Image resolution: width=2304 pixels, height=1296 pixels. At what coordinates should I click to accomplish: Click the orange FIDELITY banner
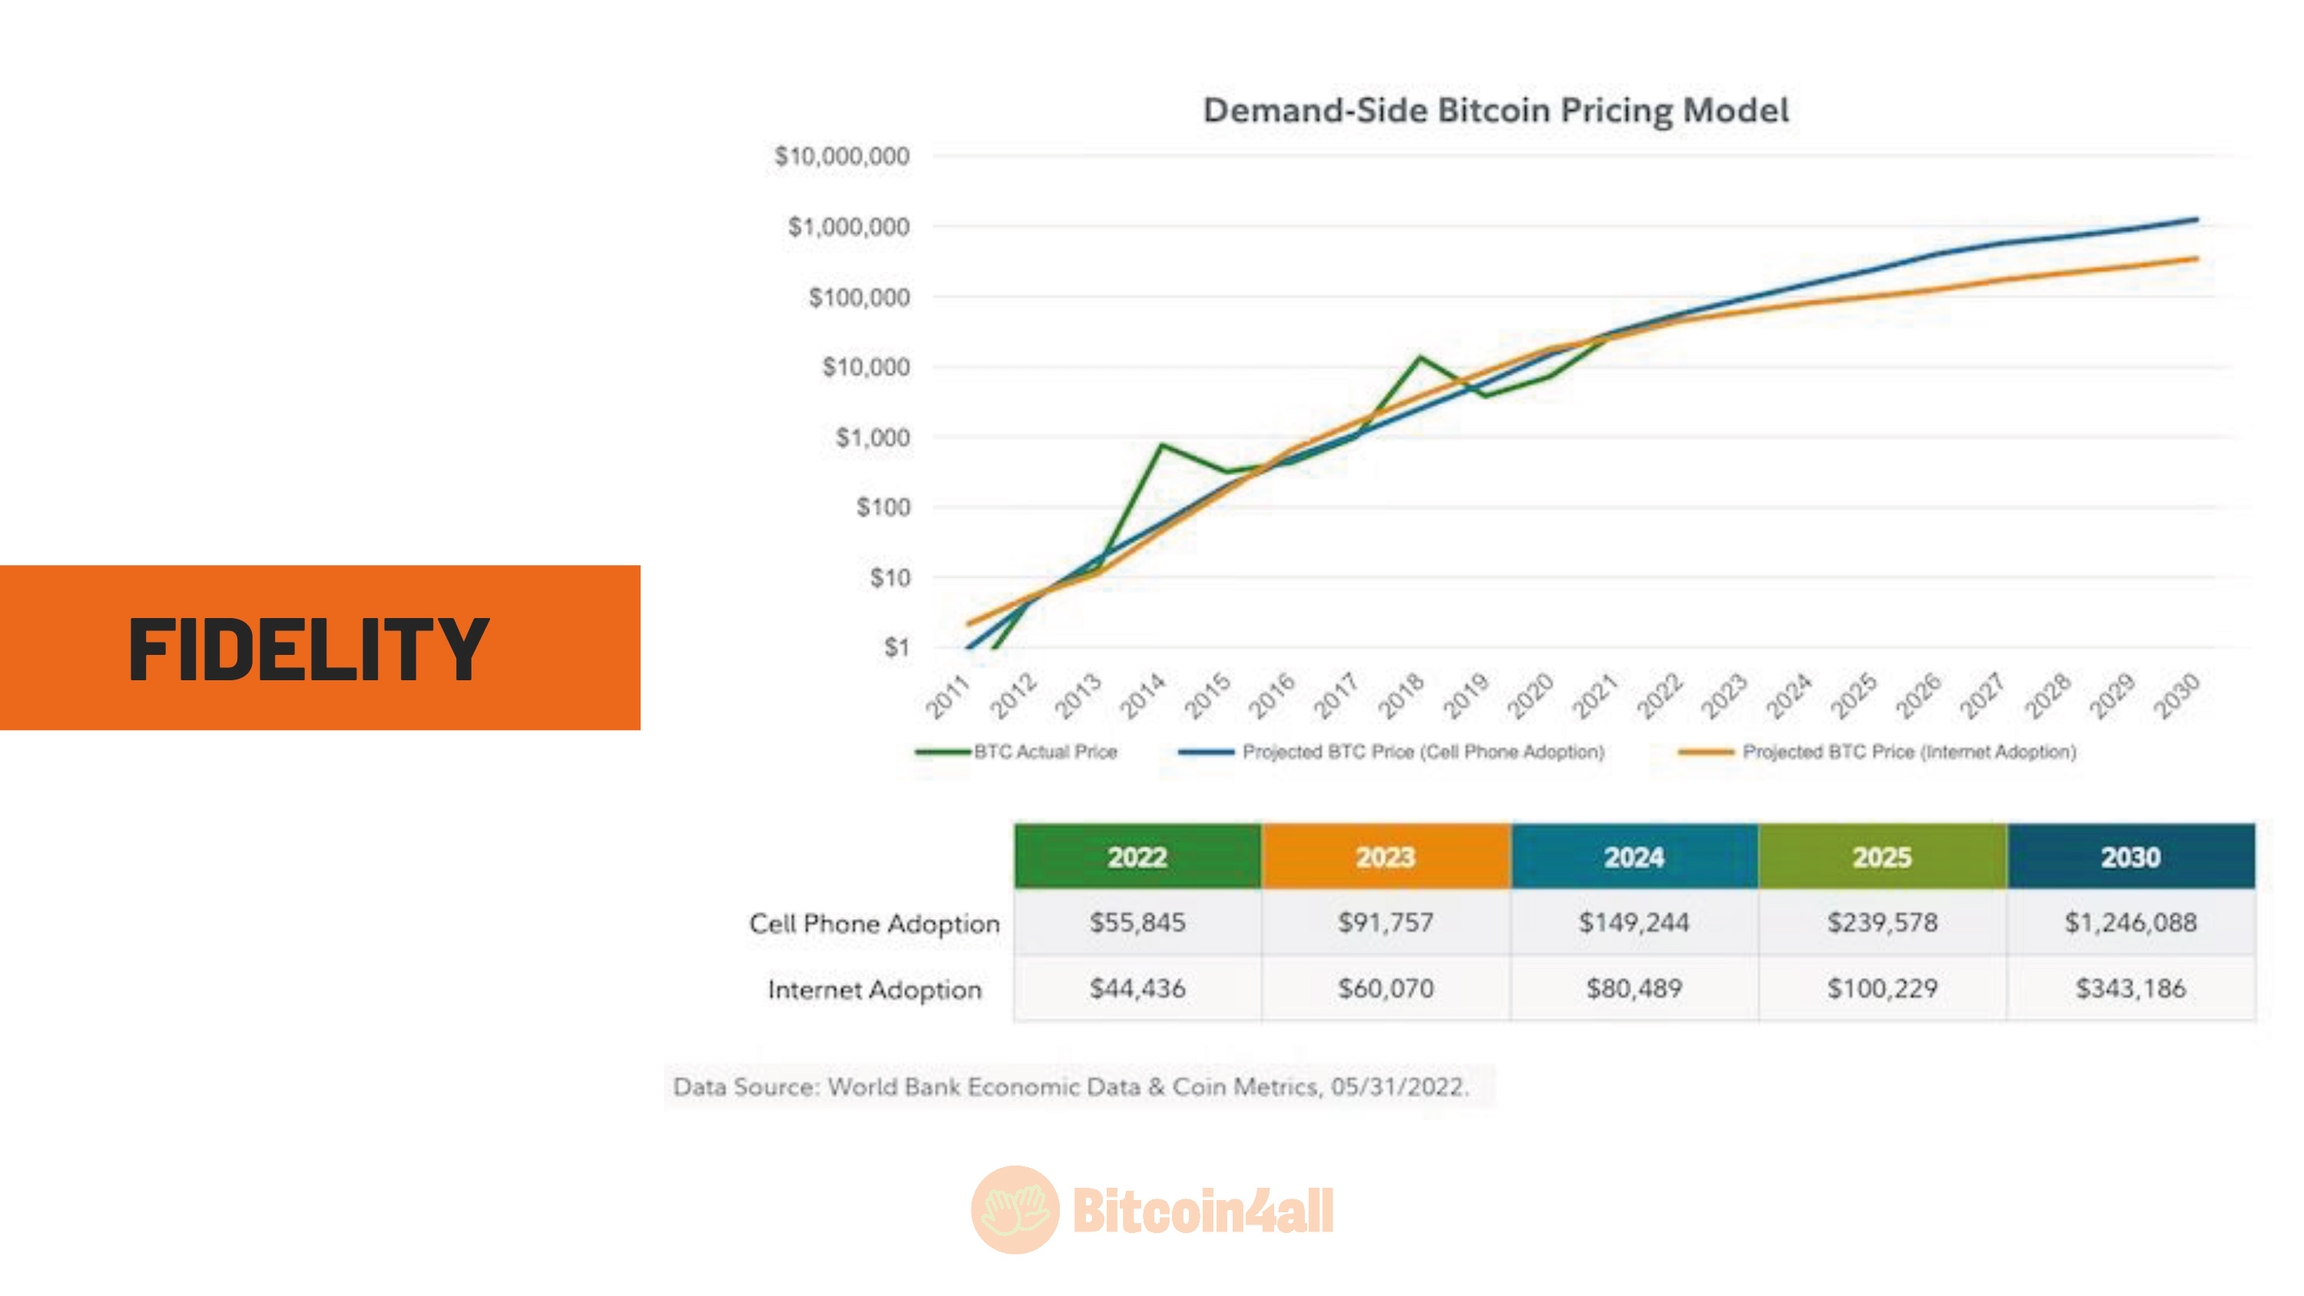point(320,648)
